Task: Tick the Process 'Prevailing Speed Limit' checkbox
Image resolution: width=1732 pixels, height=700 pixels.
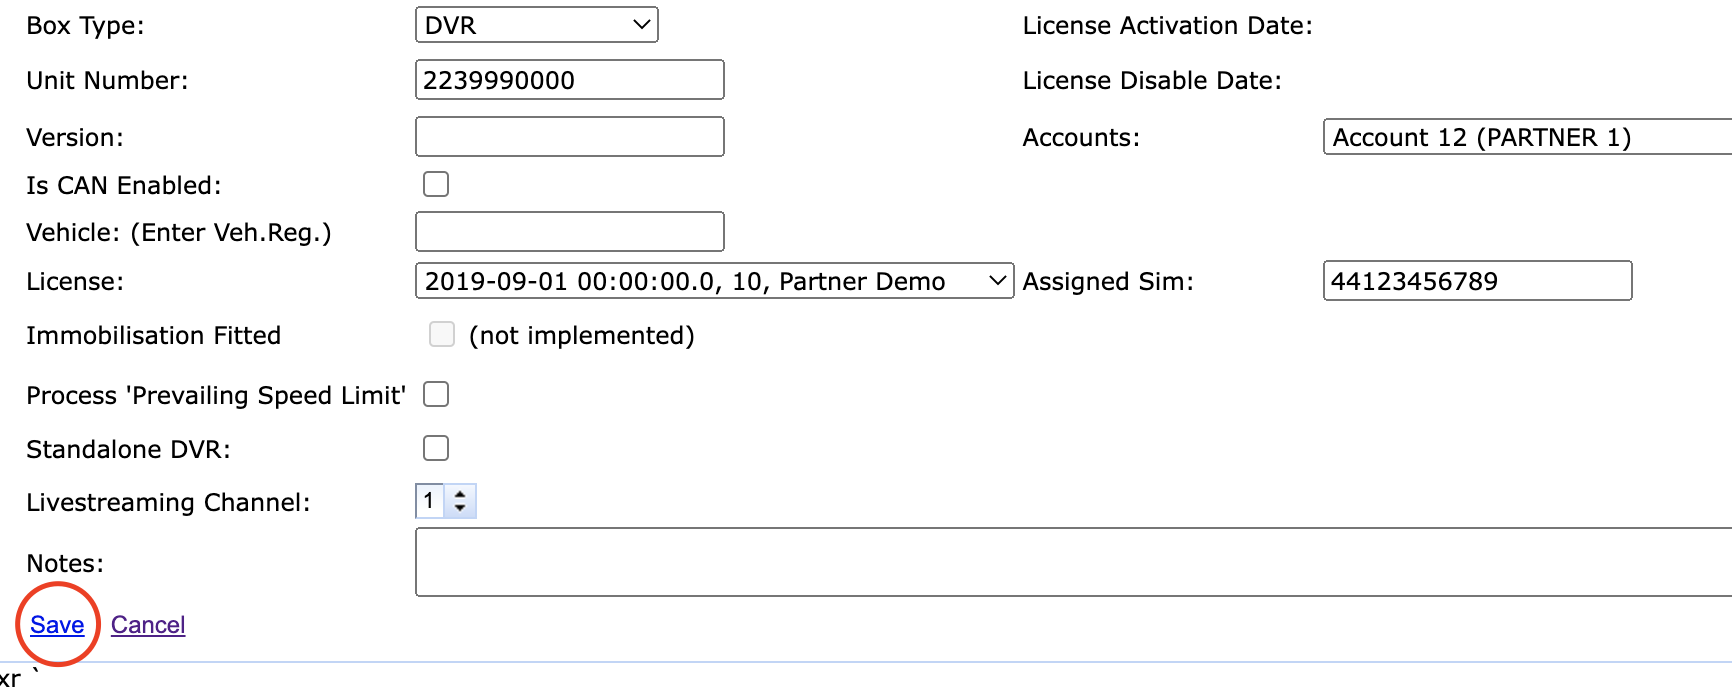Action: pos(436,394)
